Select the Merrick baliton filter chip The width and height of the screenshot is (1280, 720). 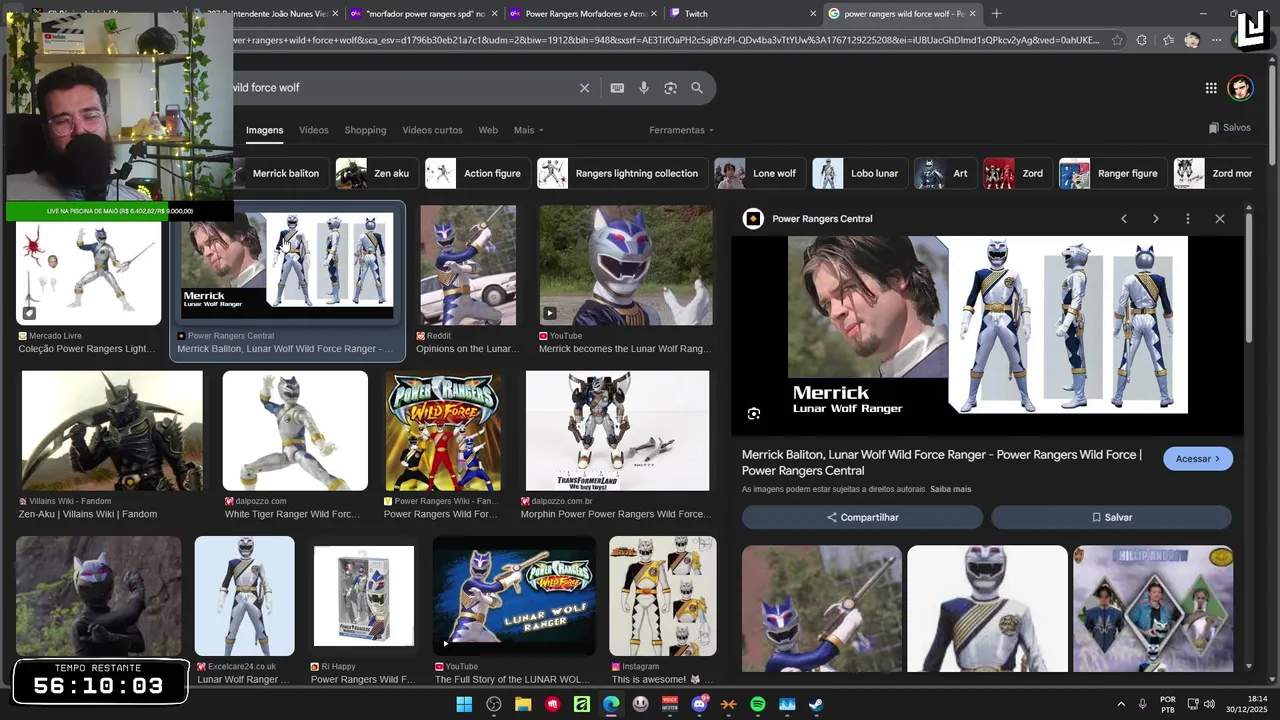click(285, 173)
